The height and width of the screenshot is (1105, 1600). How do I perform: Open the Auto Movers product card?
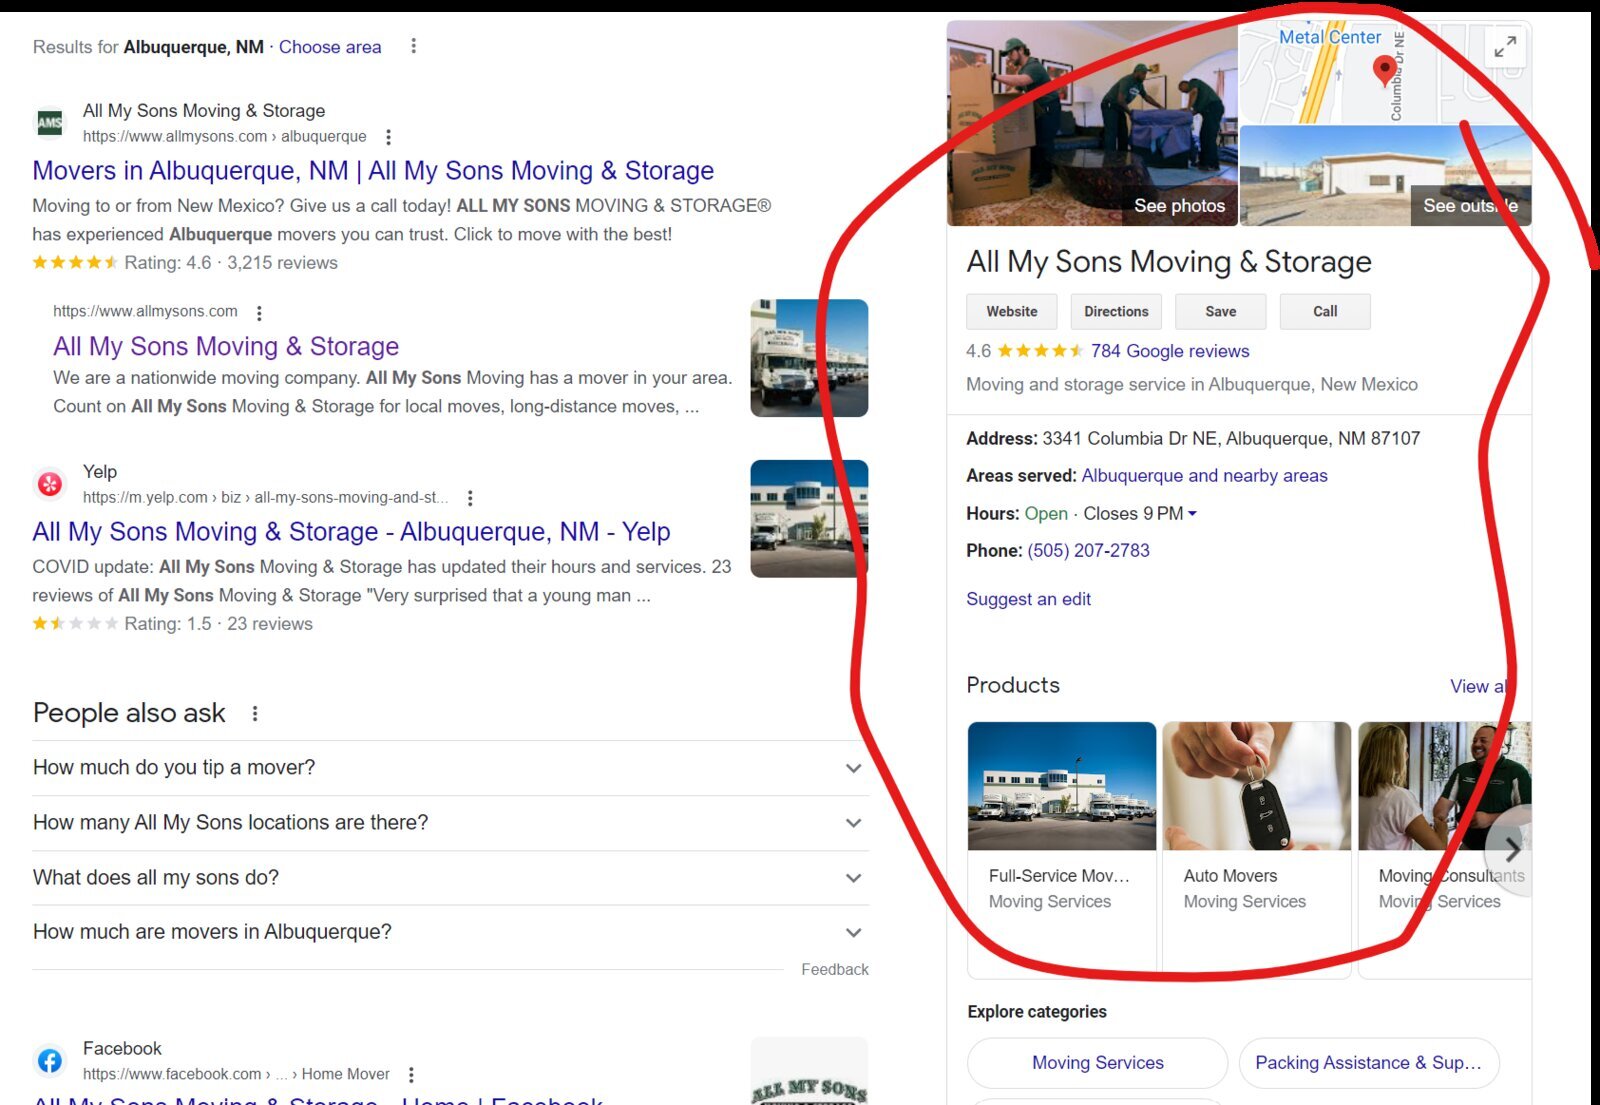(x=1257, y=849)
